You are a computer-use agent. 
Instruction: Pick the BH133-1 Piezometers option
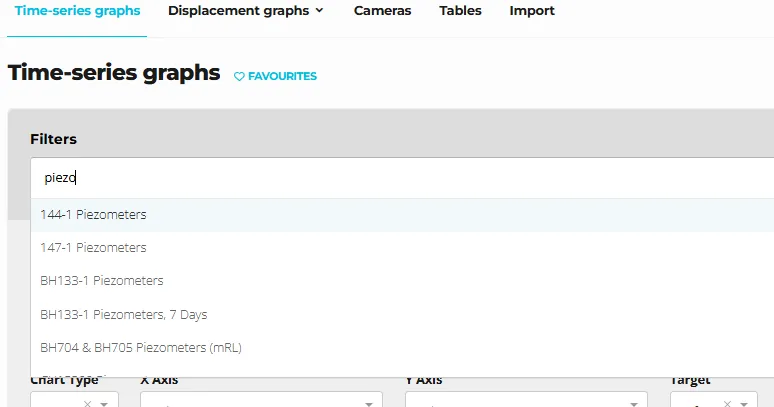click(102, 281)
